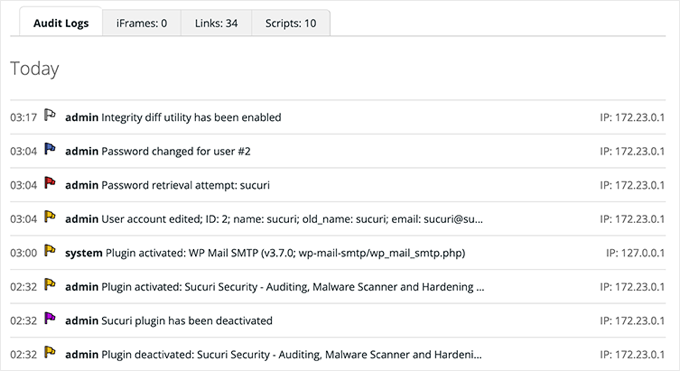Open the iFrames: 0 tab
Screen dimensions: 680x371
(x=141, y=23)
